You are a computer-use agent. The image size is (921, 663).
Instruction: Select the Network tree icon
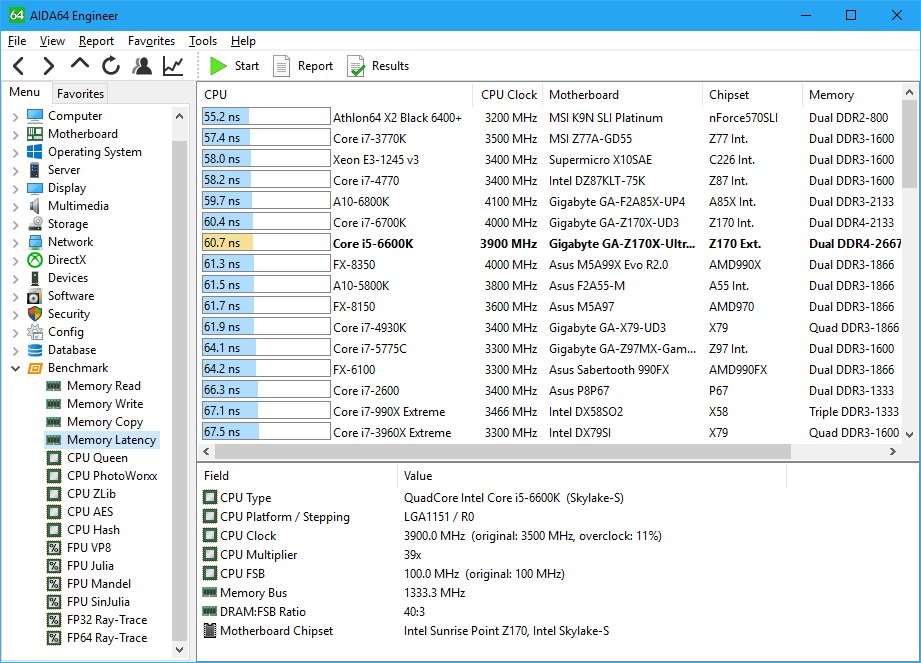[x=35, y=242]
